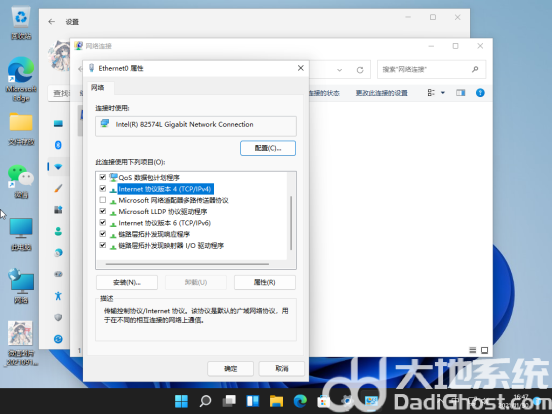Refresh the 网络连接 window address bar
The image size is (552, 414).
tap(360, 70)
